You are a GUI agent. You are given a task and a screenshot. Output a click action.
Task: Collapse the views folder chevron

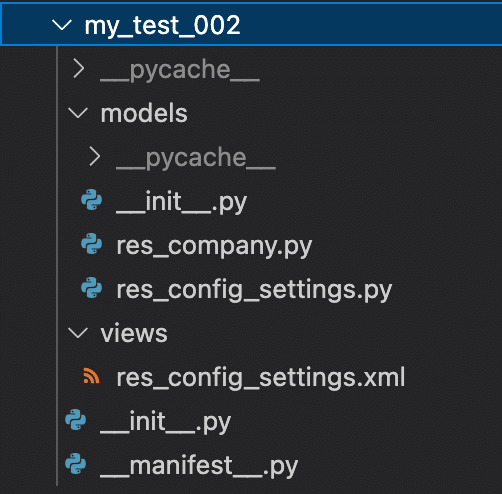click(78, 332)
